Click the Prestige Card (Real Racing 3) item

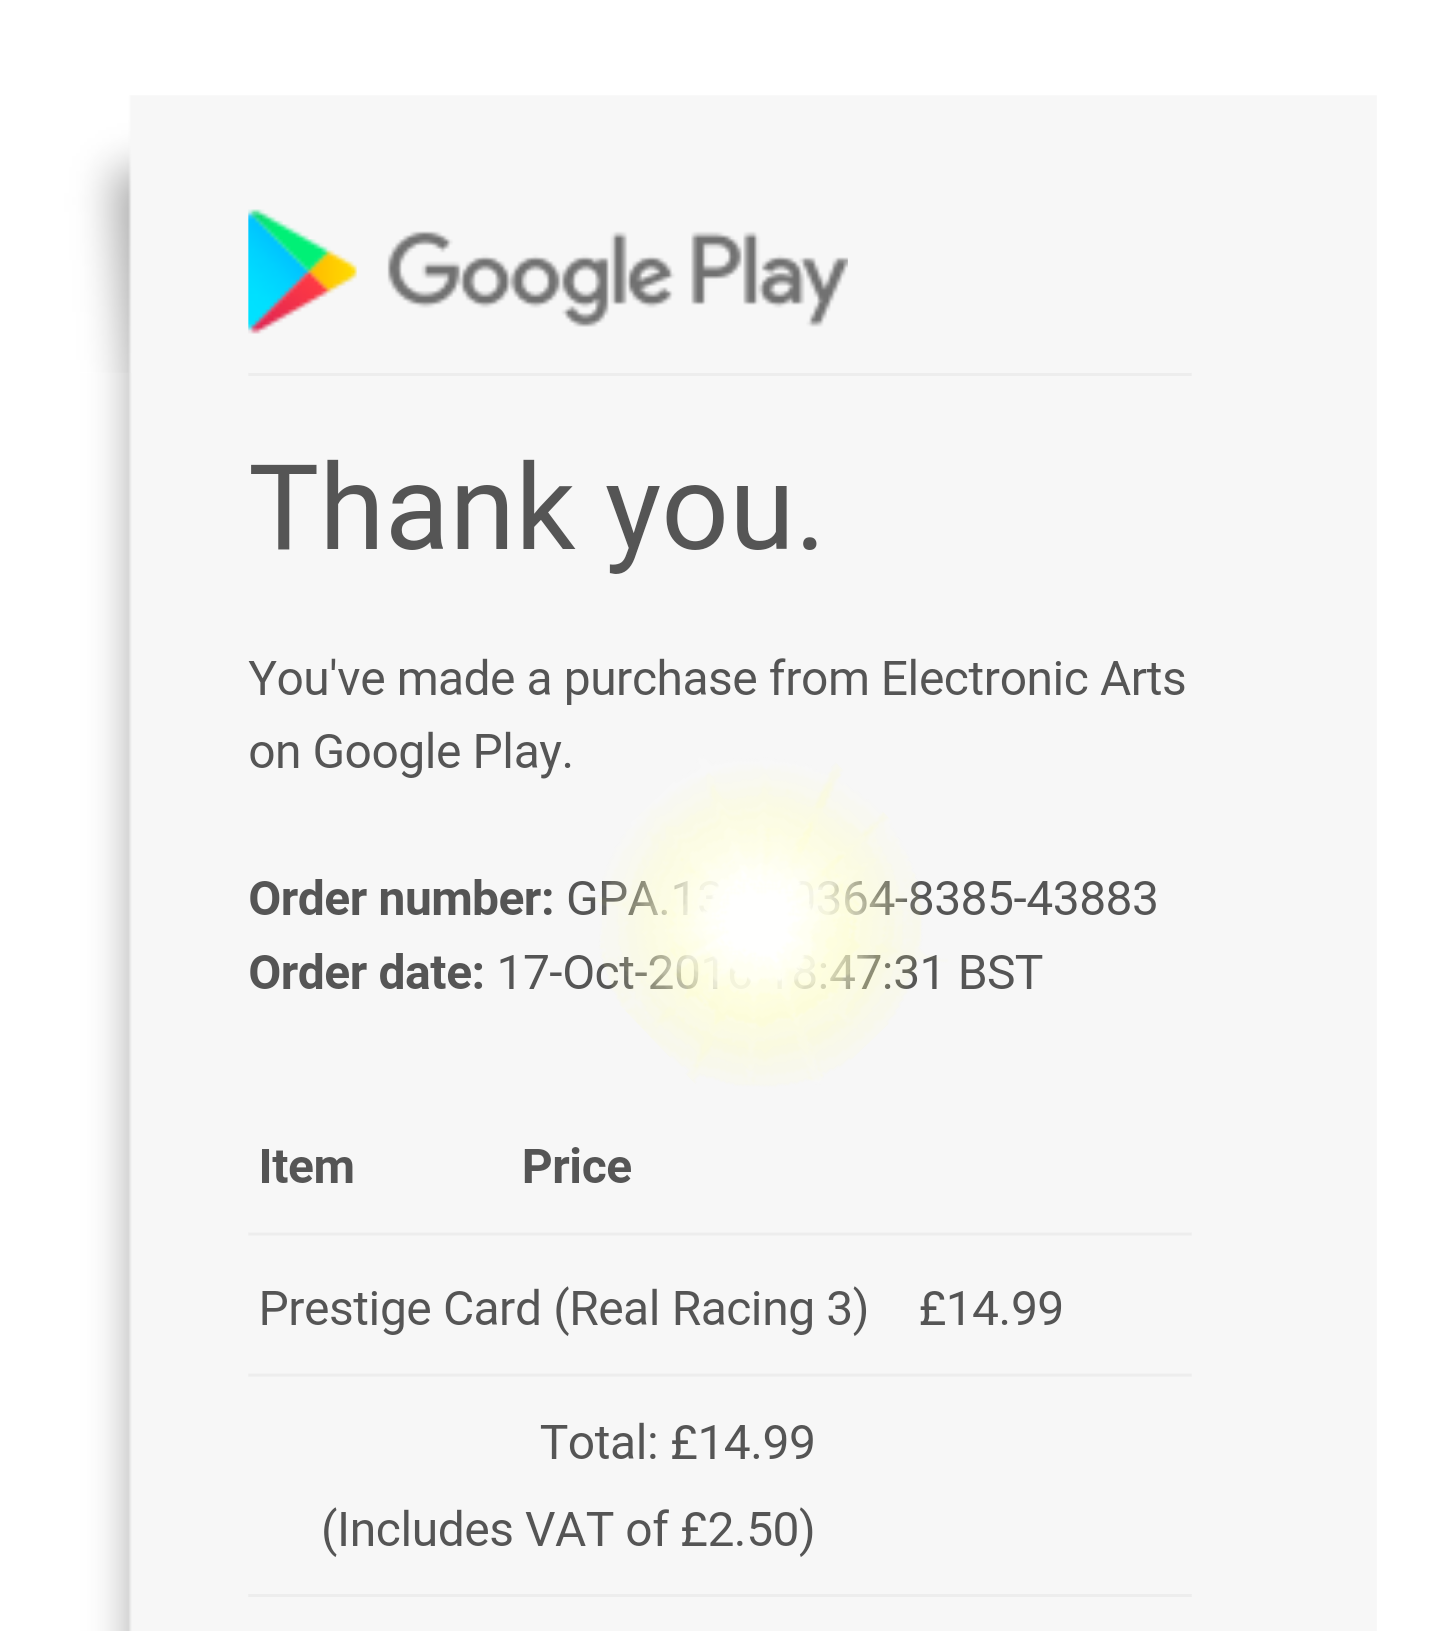tap(562, 1308)
